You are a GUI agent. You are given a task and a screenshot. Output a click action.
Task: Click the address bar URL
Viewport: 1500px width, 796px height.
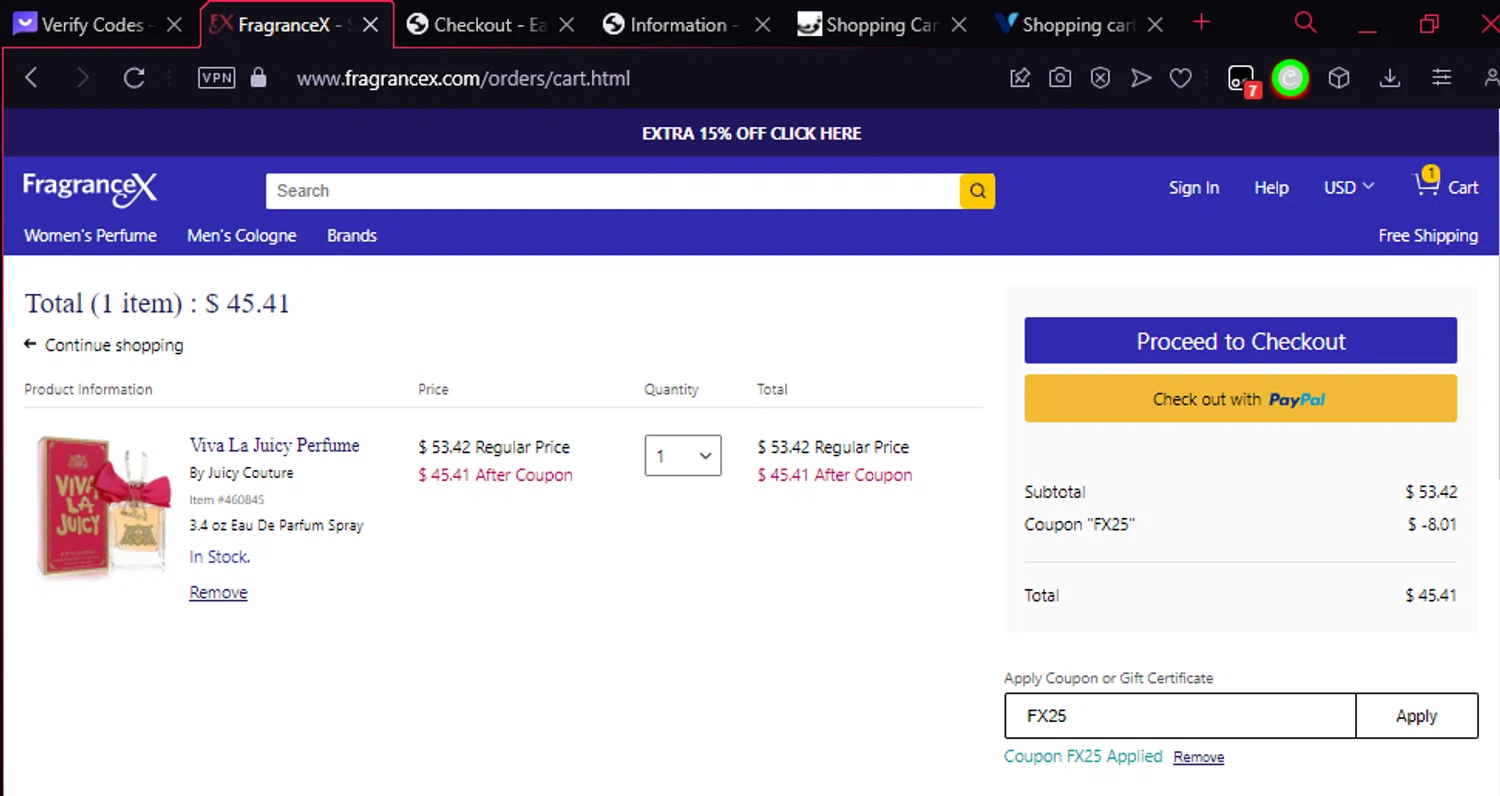[463, 78]
